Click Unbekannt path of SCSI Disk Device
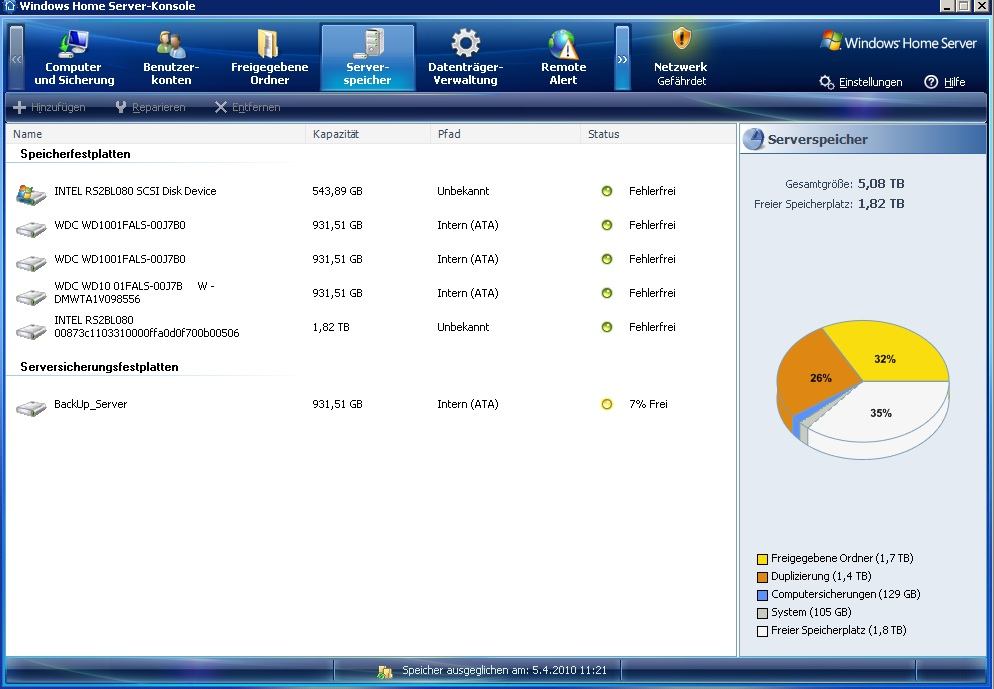The height and width of the screenshot is (689, 994). point(463,191)
